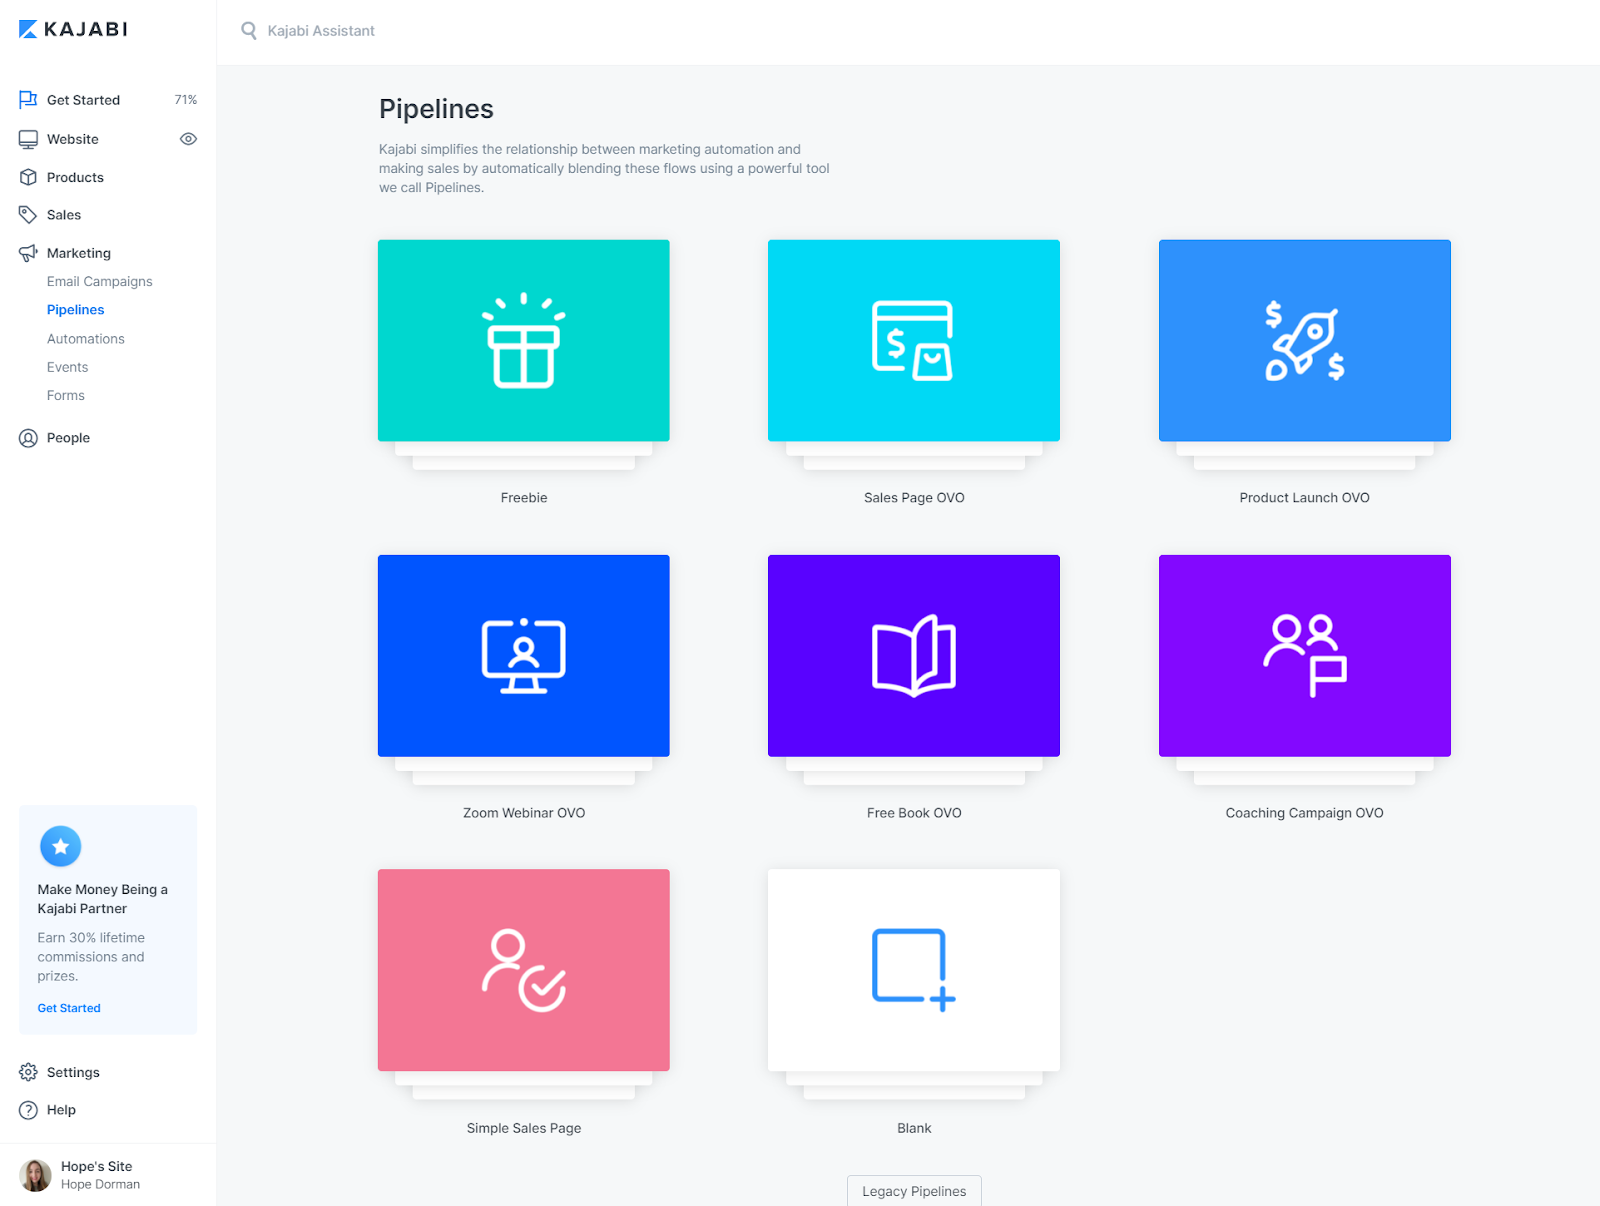1600x1206 pixels.
Task: Open Settings from the sidebar
Action: 73,1072
